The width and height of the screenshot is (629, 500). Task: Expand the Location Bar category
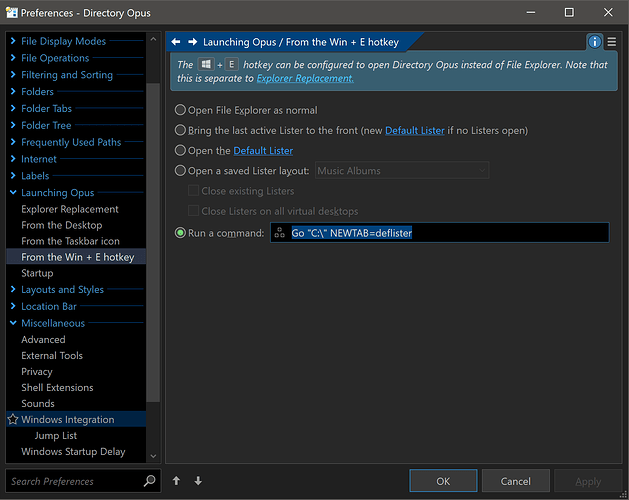click(13, 306)
